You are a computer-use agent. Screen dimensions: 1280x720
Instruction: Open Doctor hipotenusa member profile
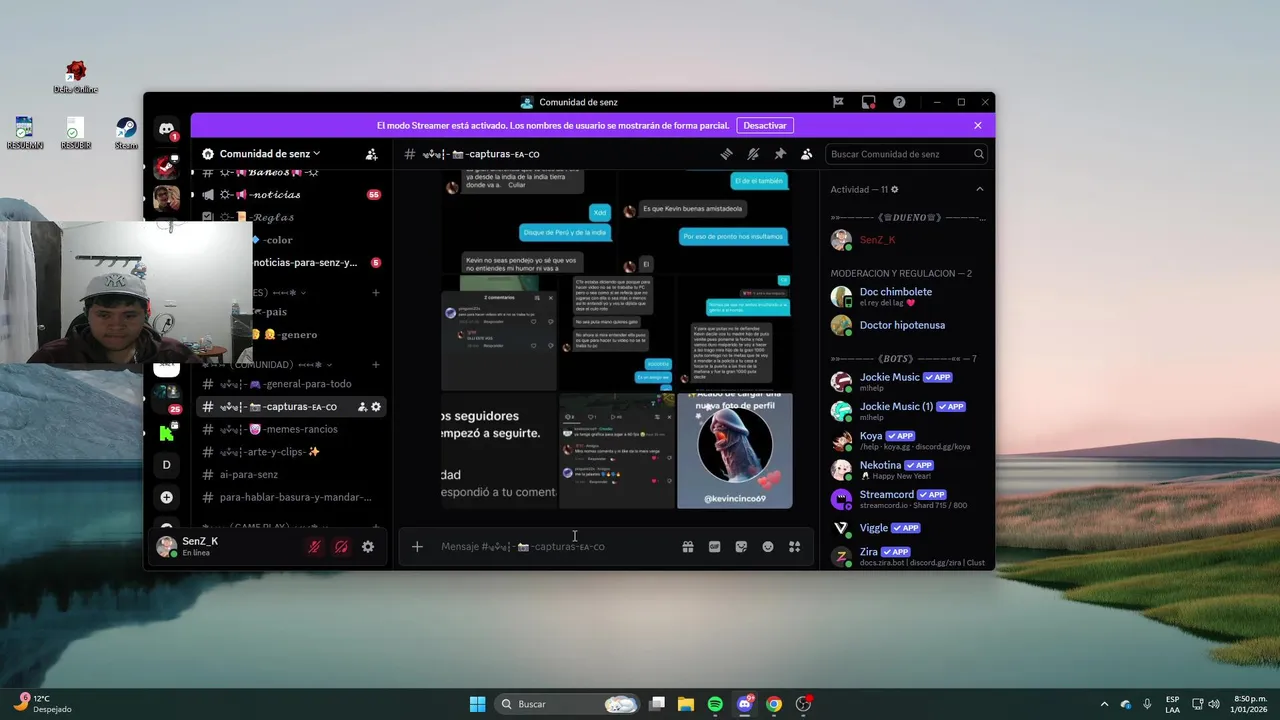pos(907,325)
